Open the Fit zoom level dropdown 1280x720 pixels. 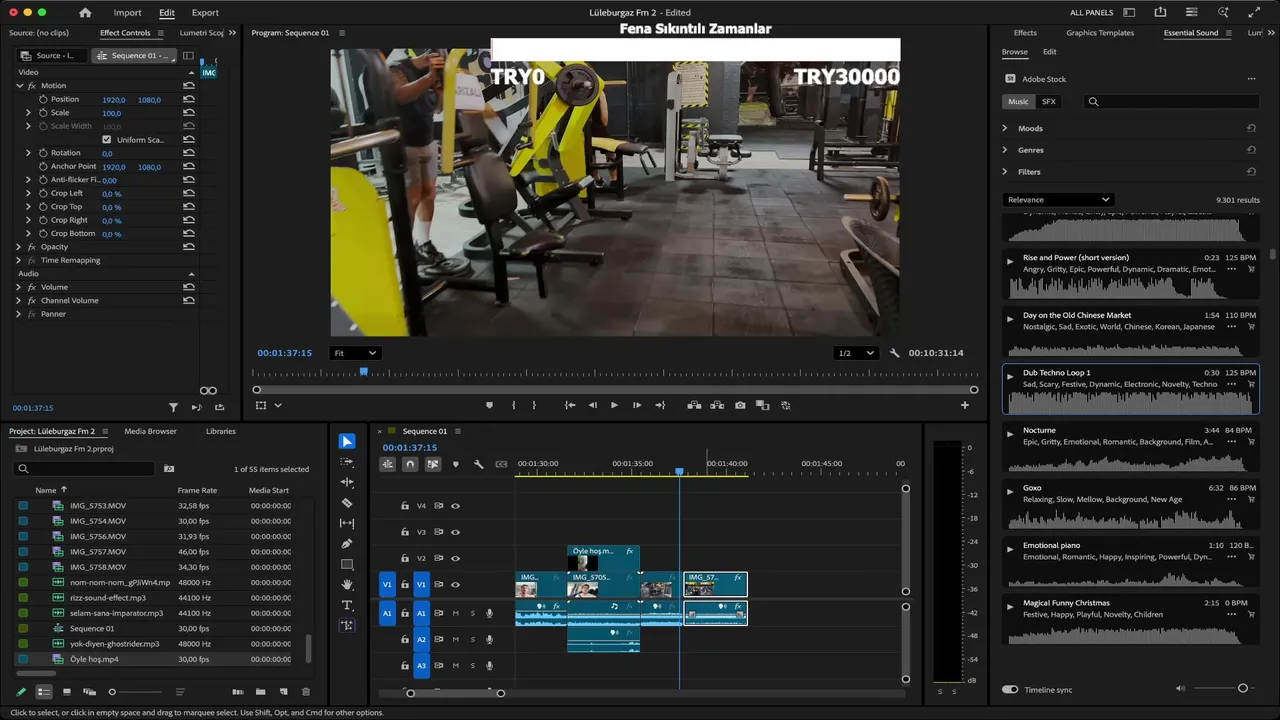point(355,353)
